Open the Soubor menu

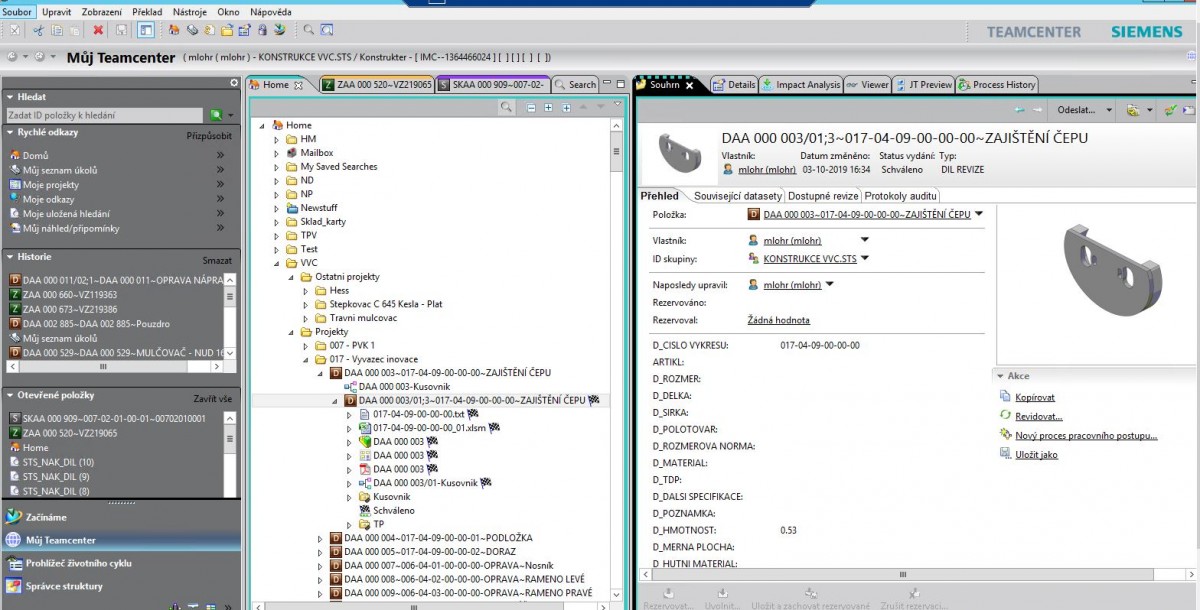tap(18, 11)
